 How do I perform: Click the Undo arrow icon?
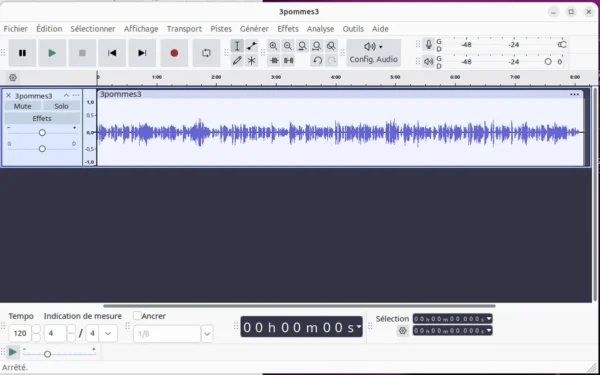[317, 60]
